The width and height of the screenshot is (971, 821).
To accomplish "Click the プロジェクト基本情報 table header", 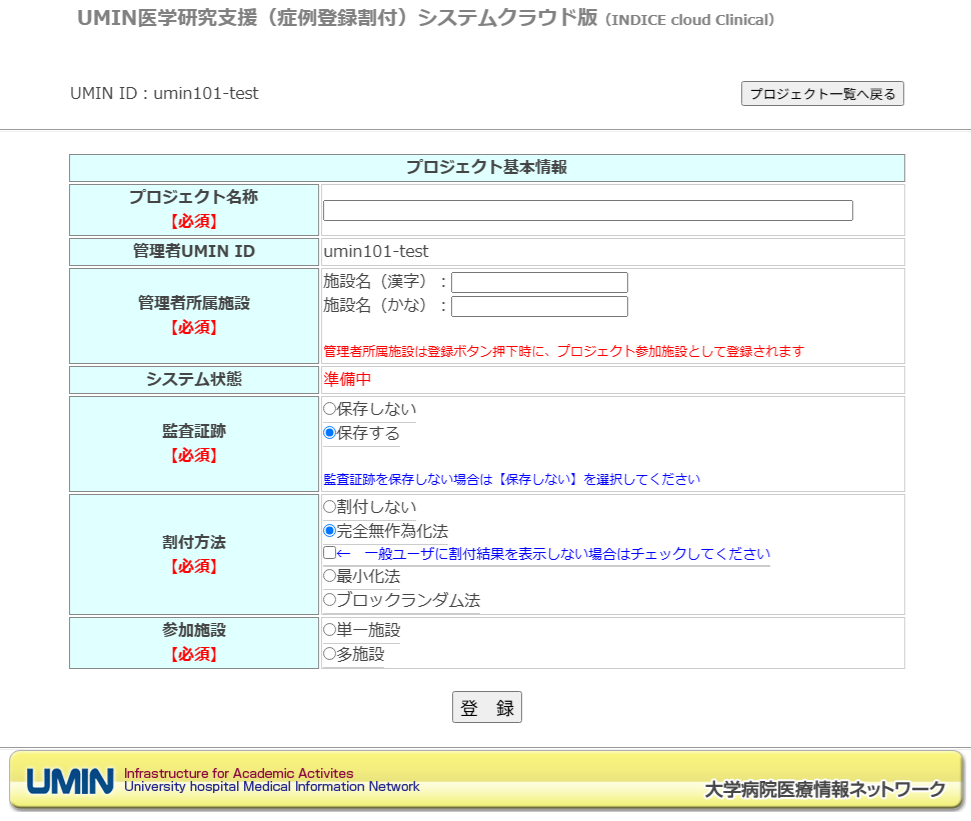I will pyautogui.click(x=486, y=167).
